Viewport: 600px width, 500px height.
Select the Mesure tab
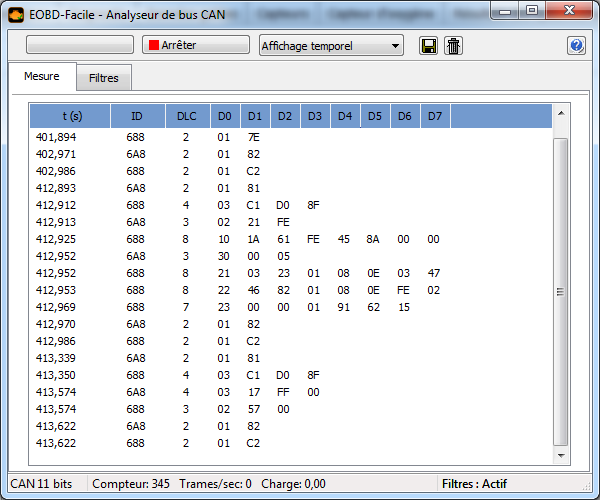coord(42,76)
